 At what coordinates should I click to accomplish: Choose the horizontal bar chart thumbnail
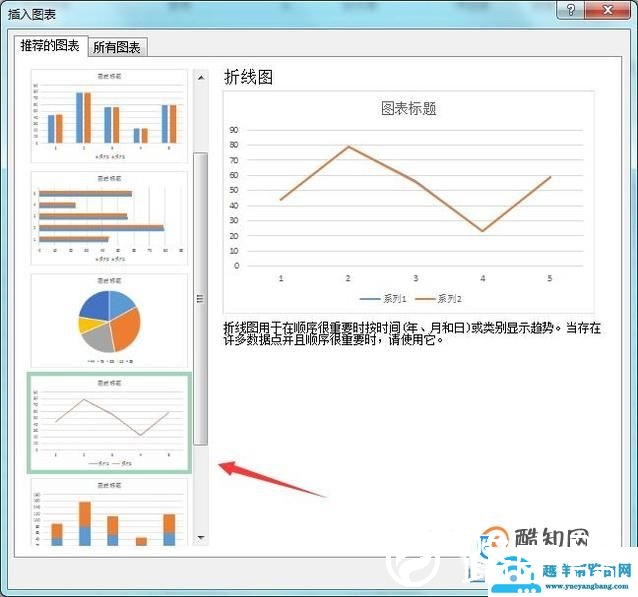[109, 218]
